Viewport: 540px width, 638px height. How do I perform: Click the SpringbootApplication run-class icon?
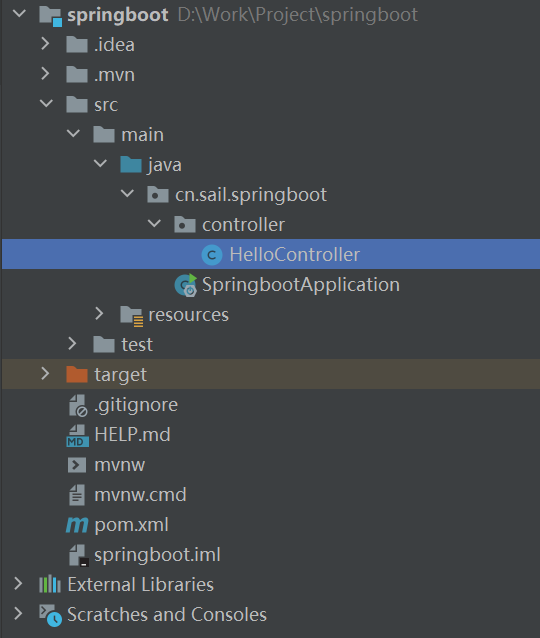(186, 285)
